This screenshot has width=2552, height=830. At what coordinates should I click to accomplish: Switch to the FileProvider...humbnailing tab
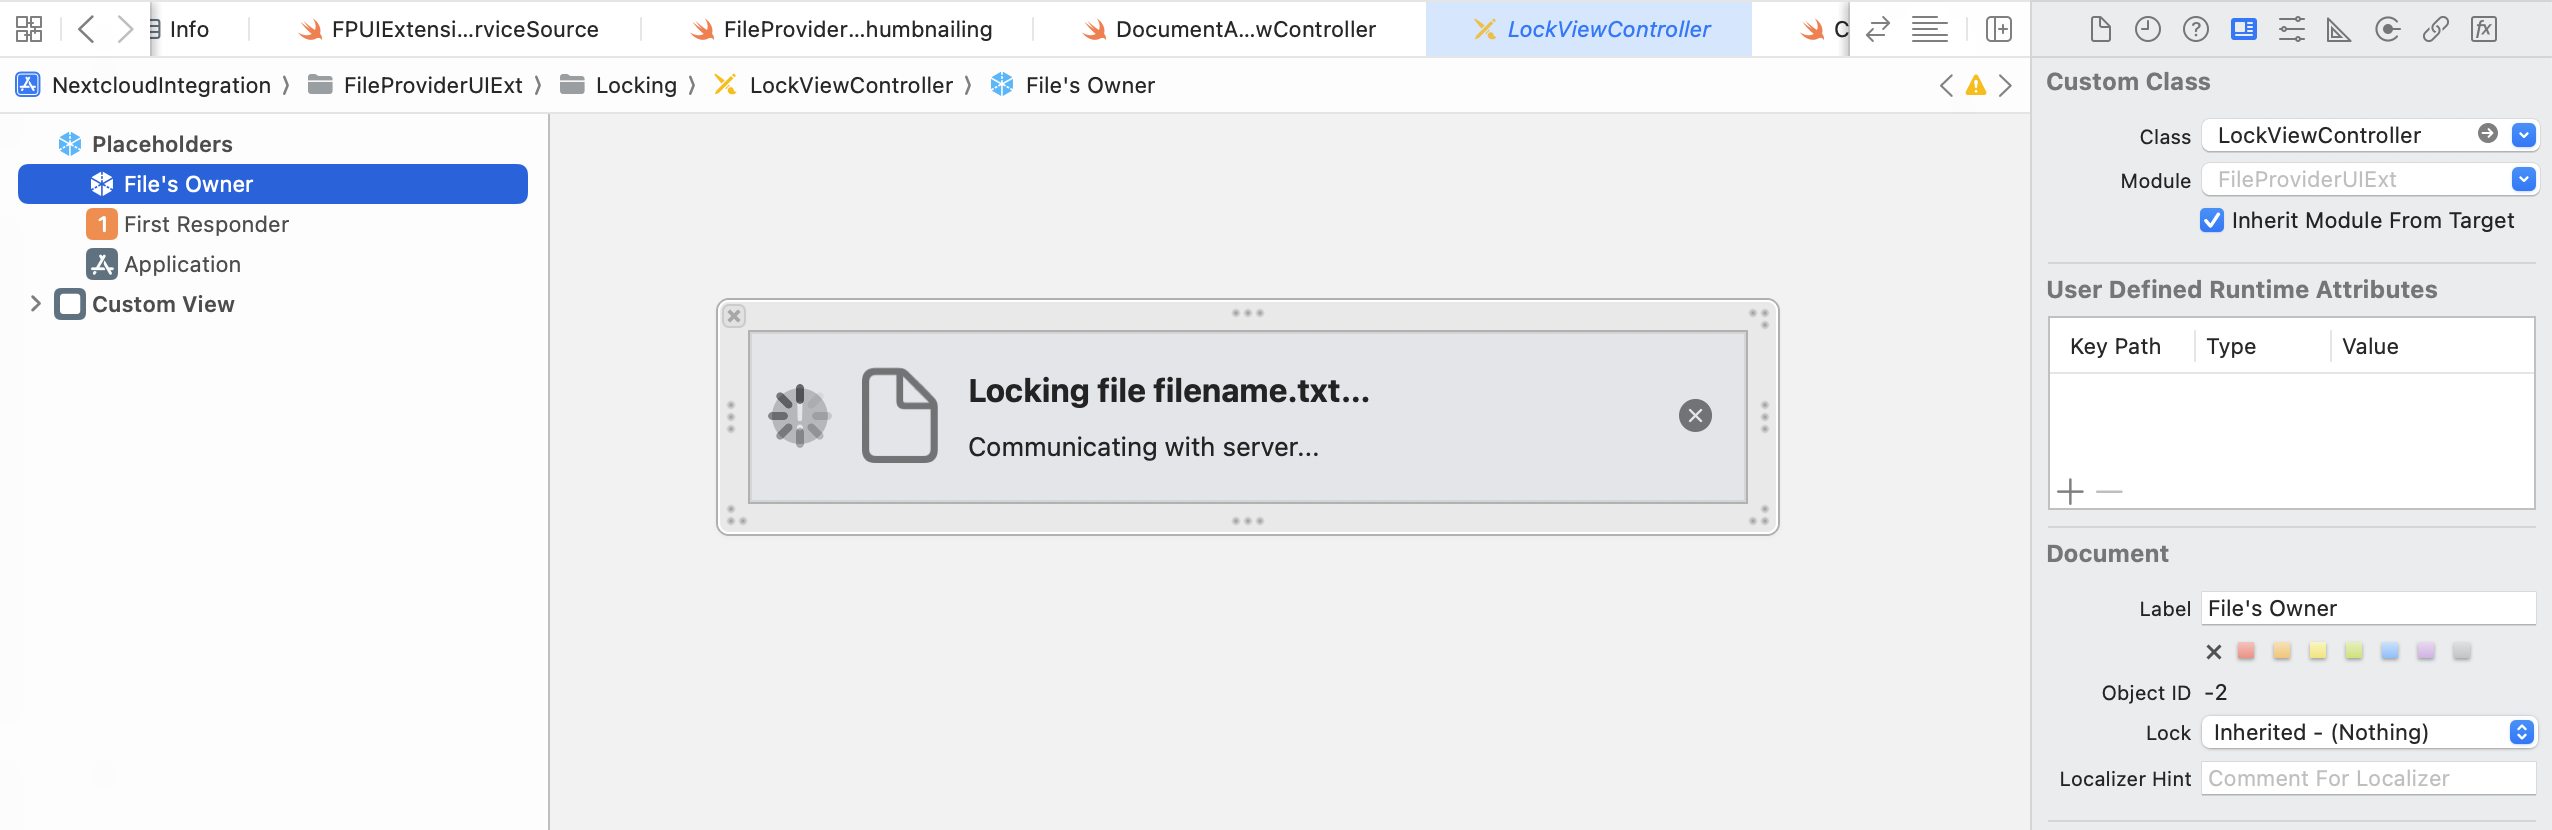[x=855, y=29]
